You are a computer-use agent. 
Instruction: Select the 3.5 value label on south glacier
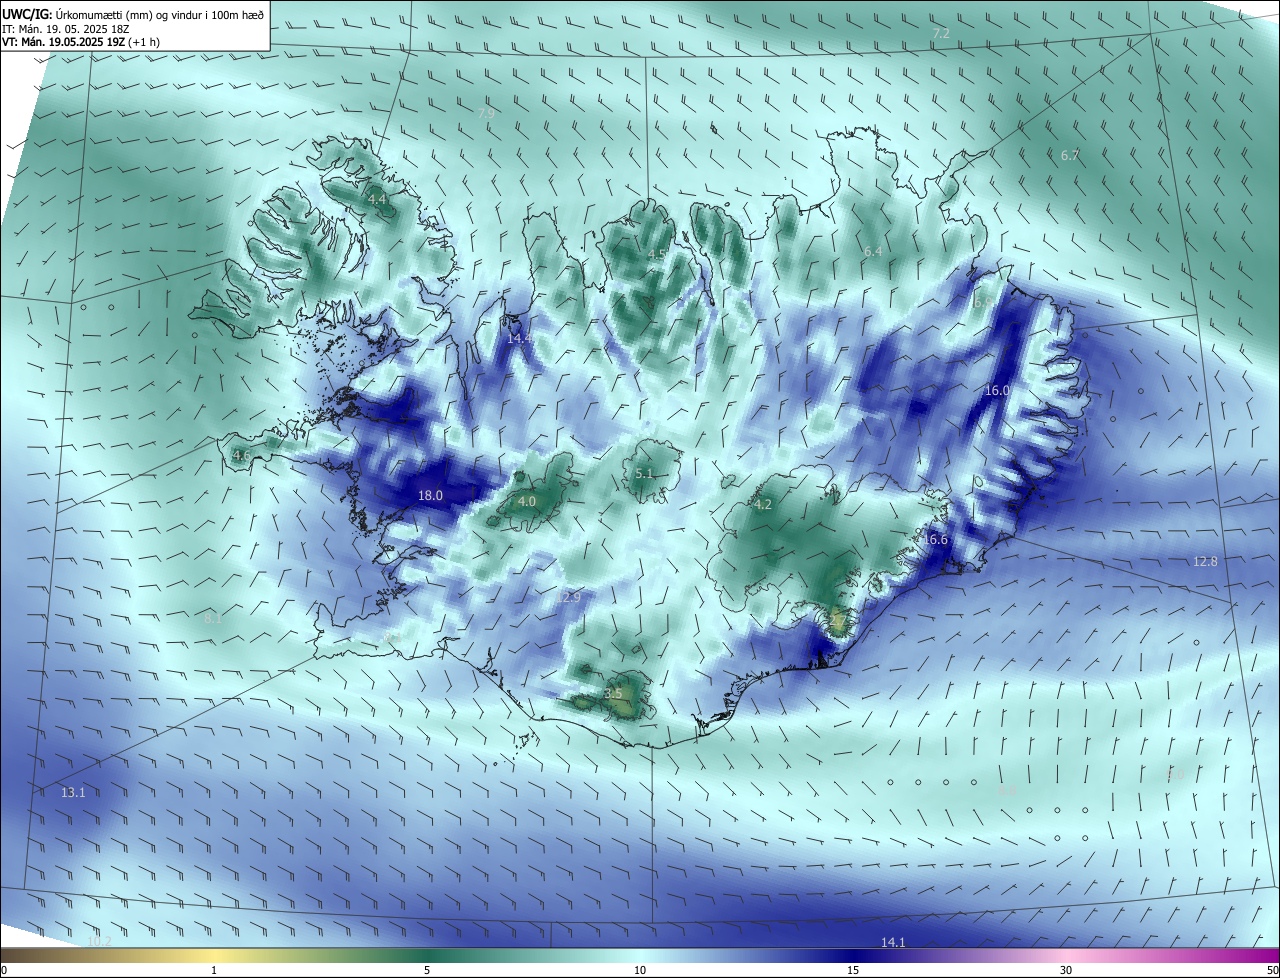click(x=613, y=693)
